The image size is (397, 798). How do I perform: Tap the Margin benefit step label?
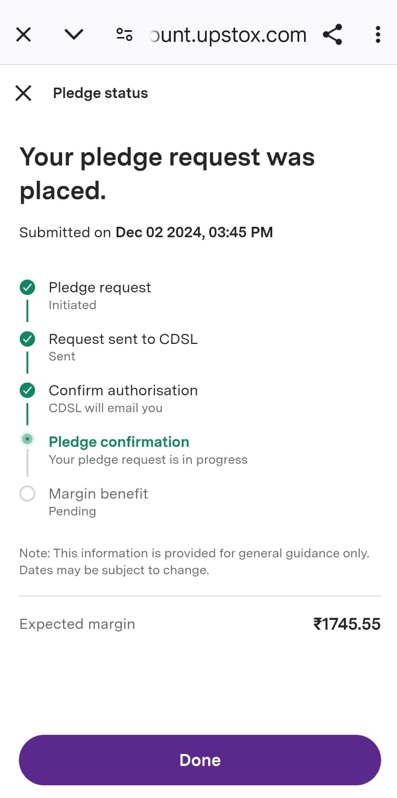coord(98,494)
